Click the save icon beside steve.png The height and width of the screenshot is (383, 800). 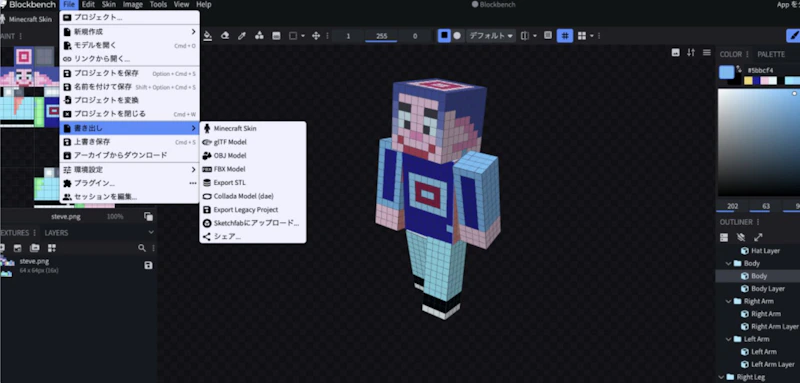tap(148, 265)
